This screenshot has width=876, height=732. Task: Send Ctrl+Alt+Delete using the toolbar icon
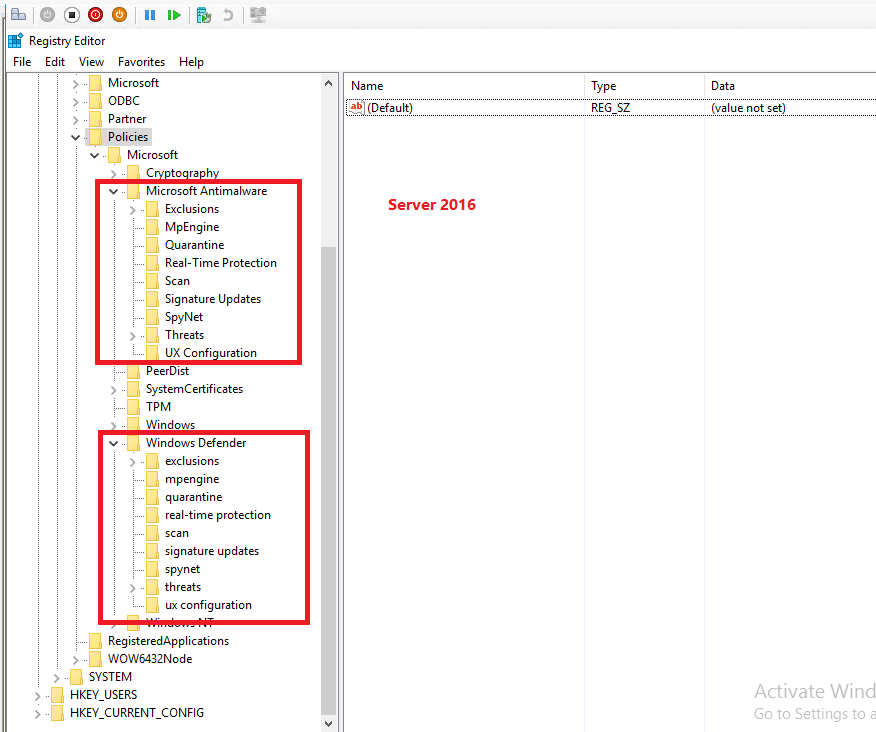coord(18,15)
